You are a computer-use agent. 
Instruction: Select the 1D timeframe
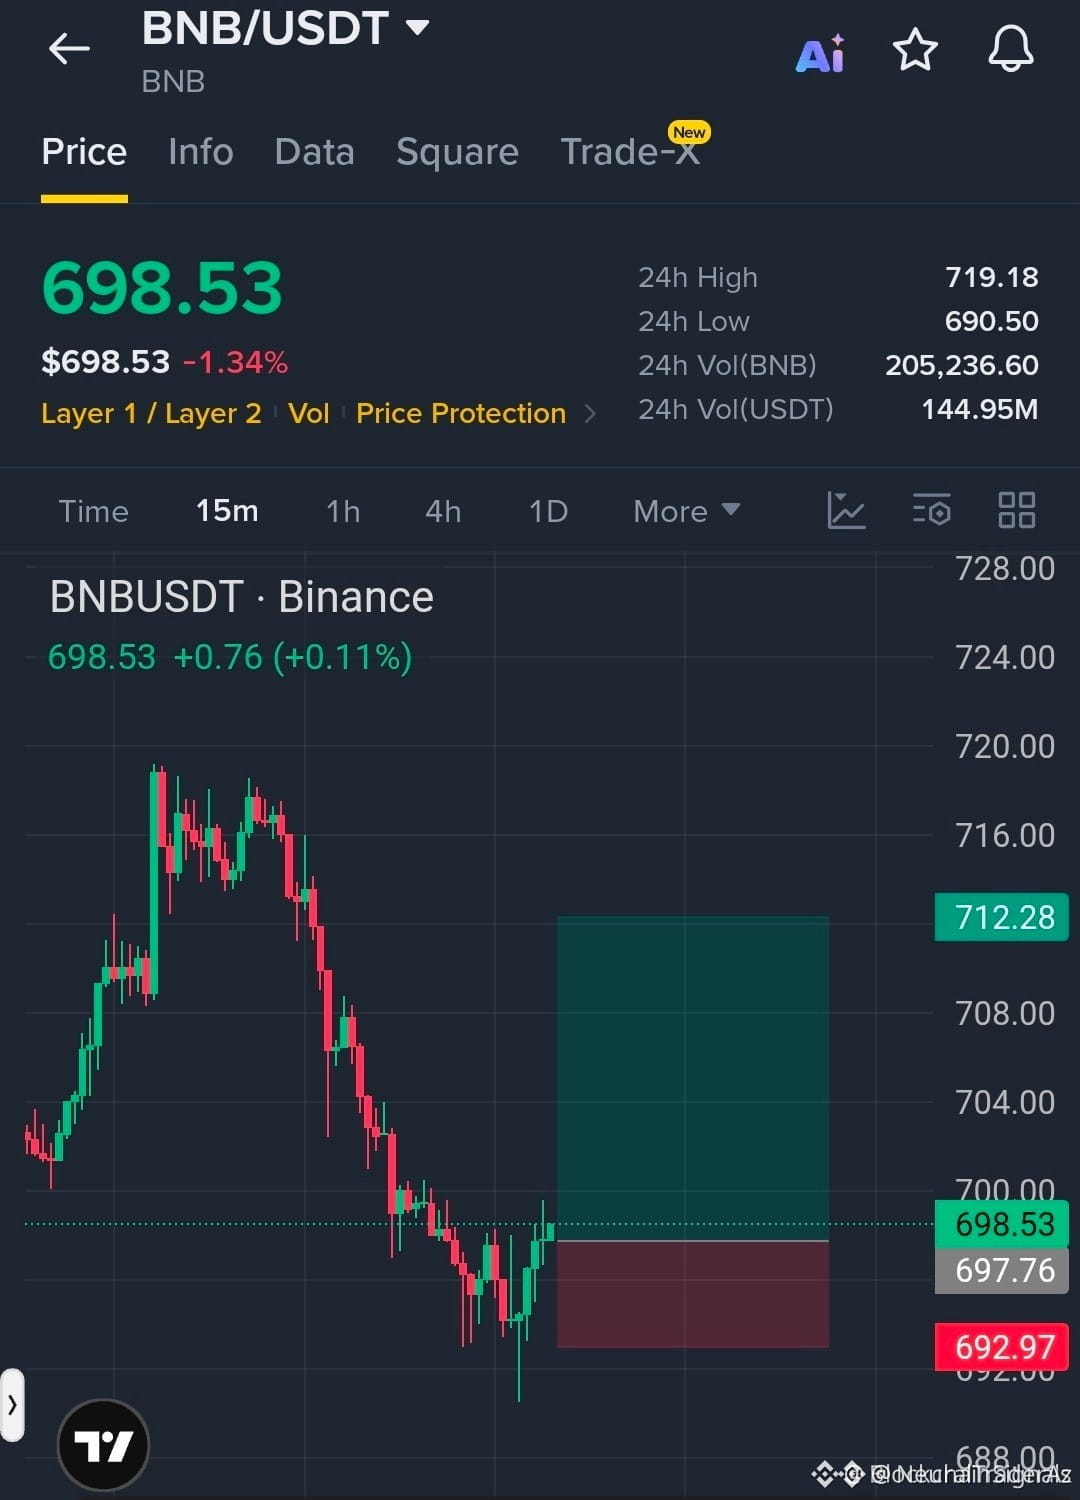pos(548,511)
